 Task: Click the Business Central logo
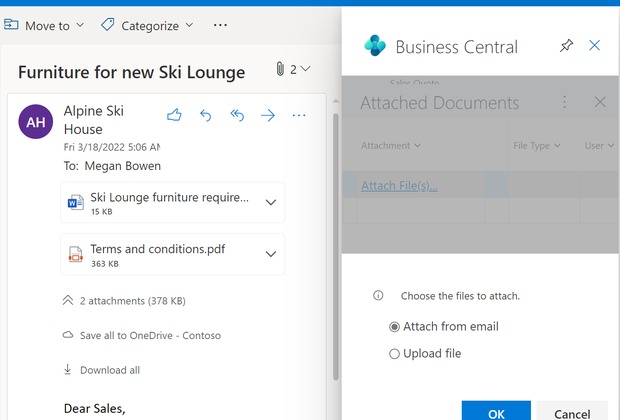375,45
